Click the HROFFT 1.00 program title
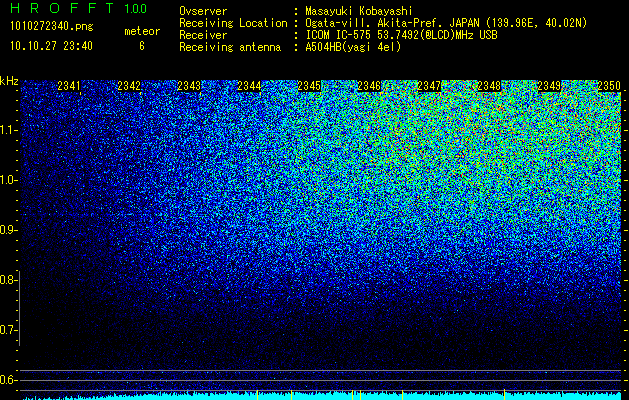This screenshot has width=629, height=400. click(78, 8)
